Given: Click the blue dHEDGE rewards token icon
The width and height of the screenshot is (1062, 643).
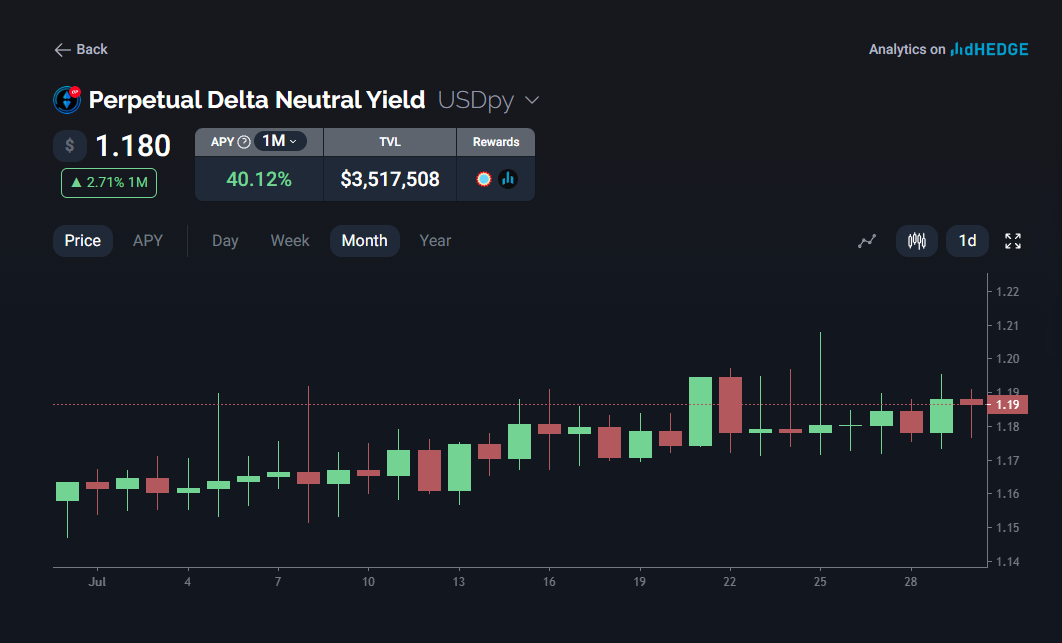Looking at the screenshot, I should click(508, 179).
